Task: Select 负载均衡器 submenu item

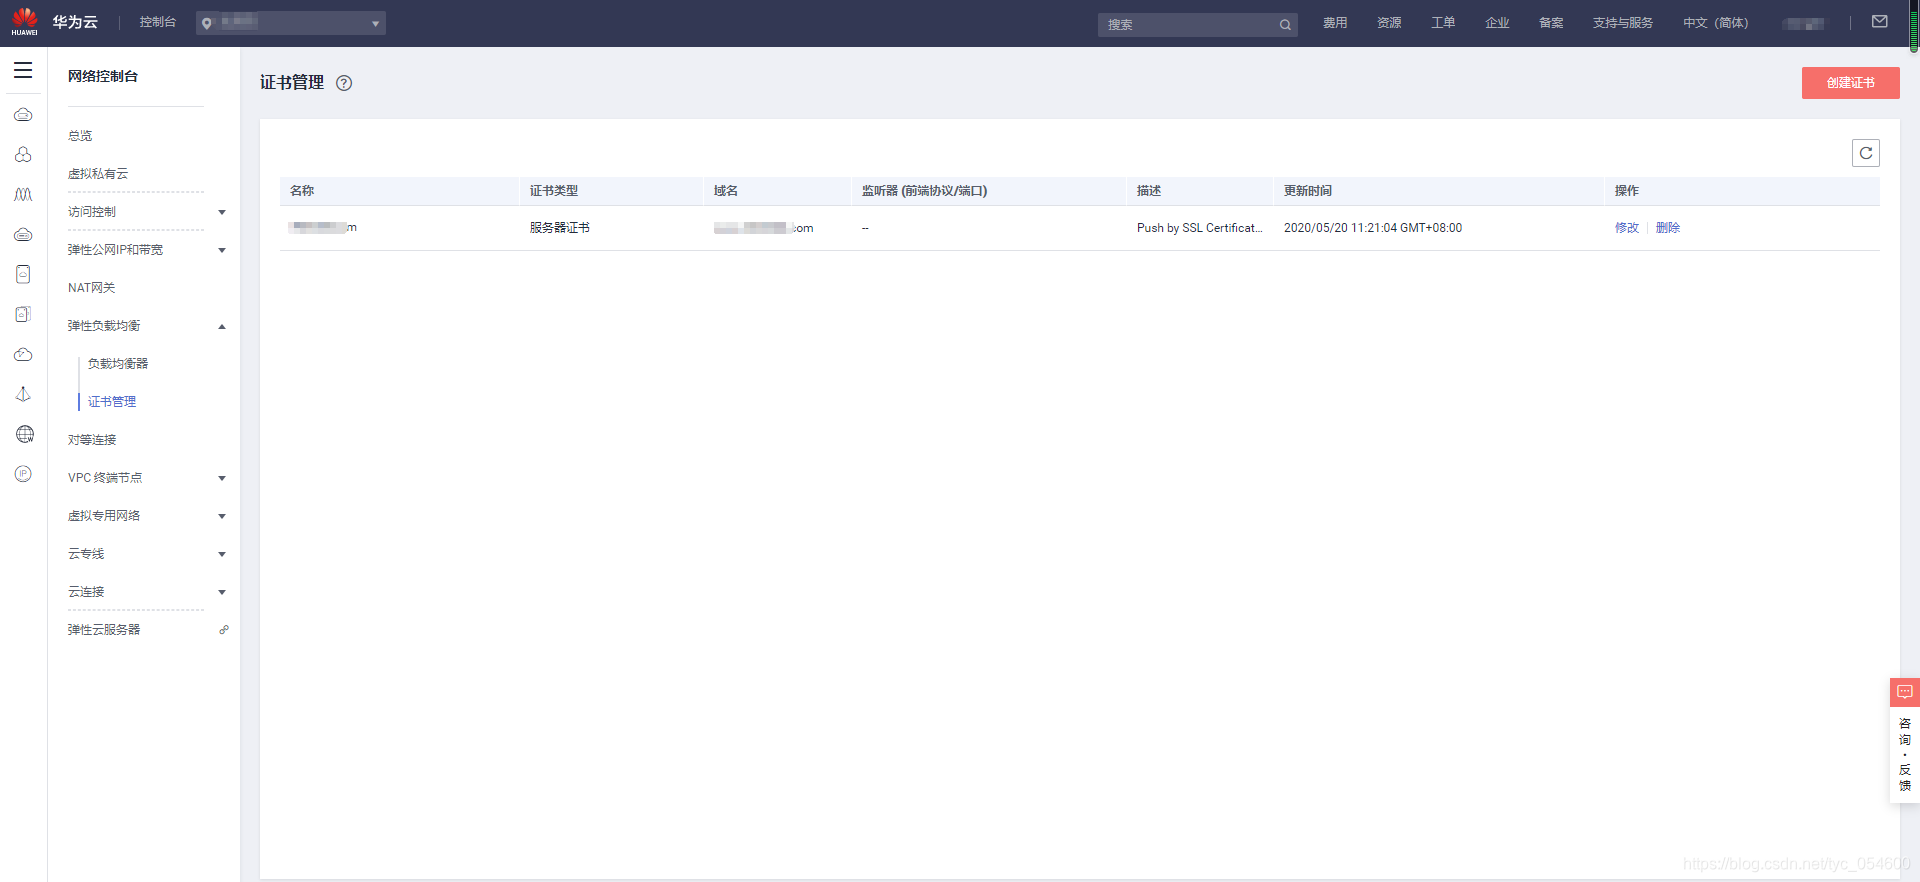Action: coord(118,364)
